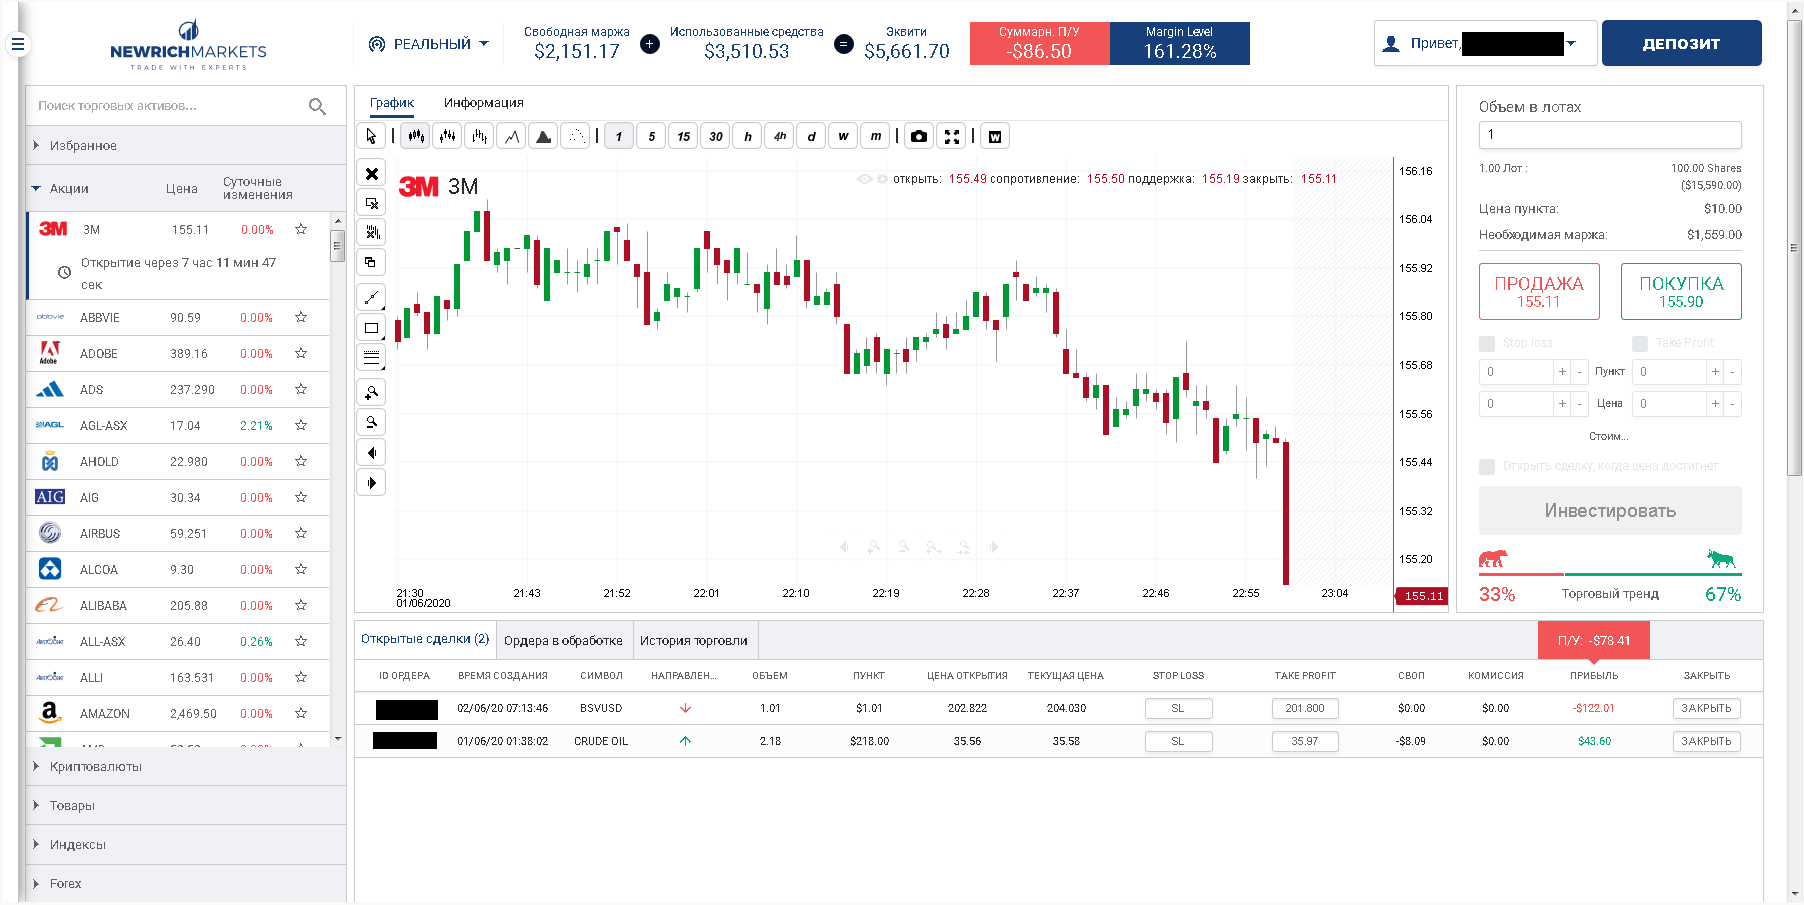Image resolution: width=1804 pixels, height=905 pixels.
Task: Set chart timeframe to 5 minutes
Action: (651, 136)
